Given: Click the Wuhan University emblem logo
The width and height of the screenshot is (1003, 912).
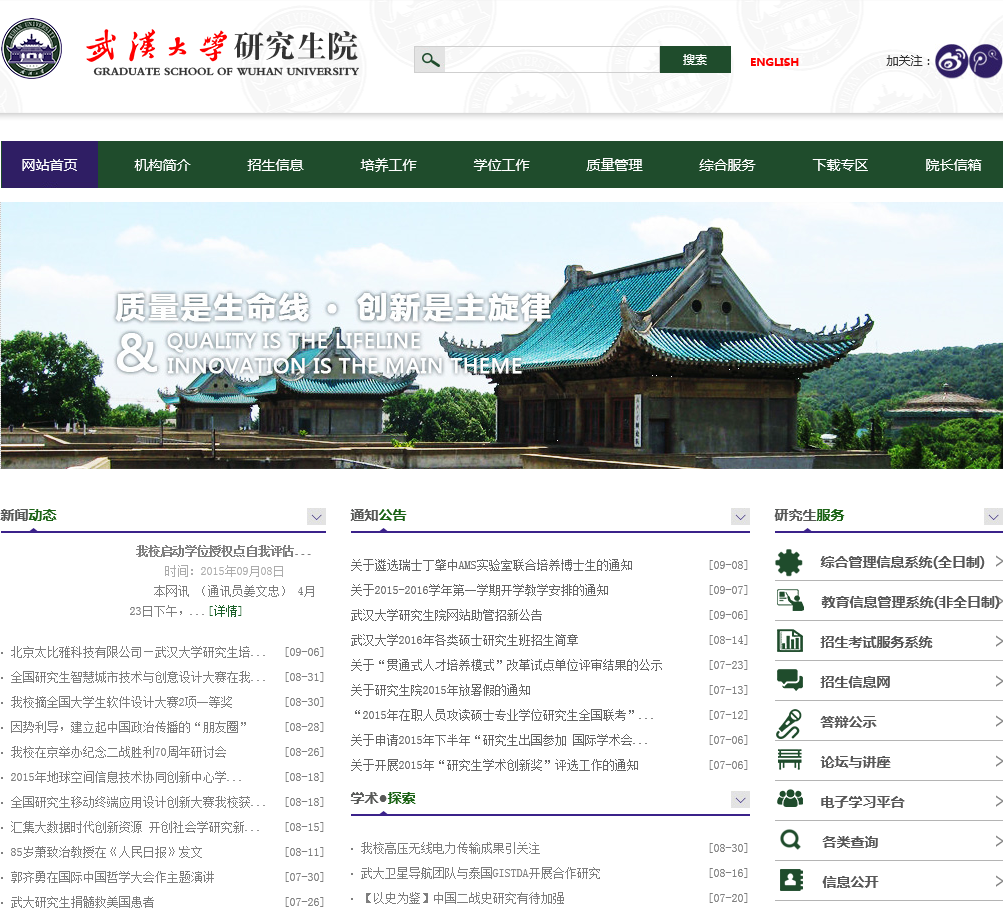Looking at the screenshot, I should [x=31, y=49].
